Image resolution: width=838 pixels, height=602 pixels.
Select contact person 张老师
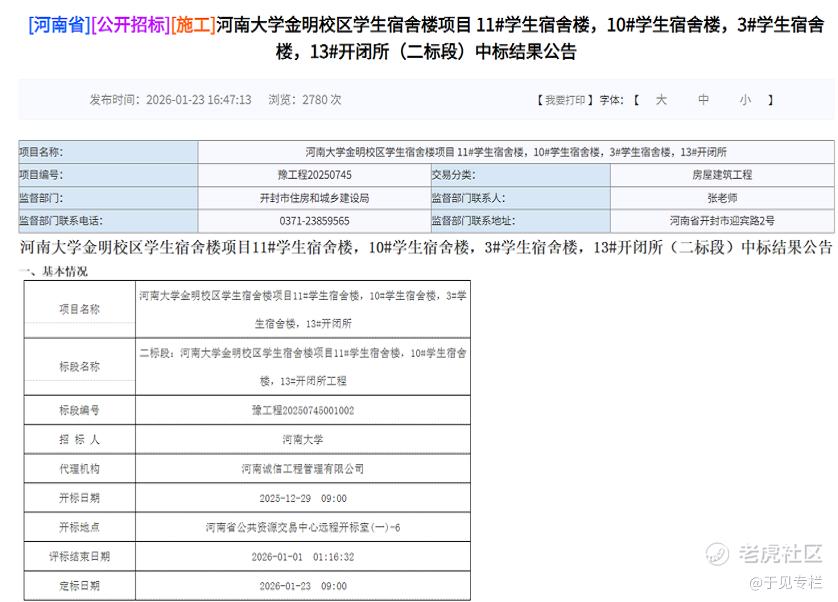click(x=722, y=198)
